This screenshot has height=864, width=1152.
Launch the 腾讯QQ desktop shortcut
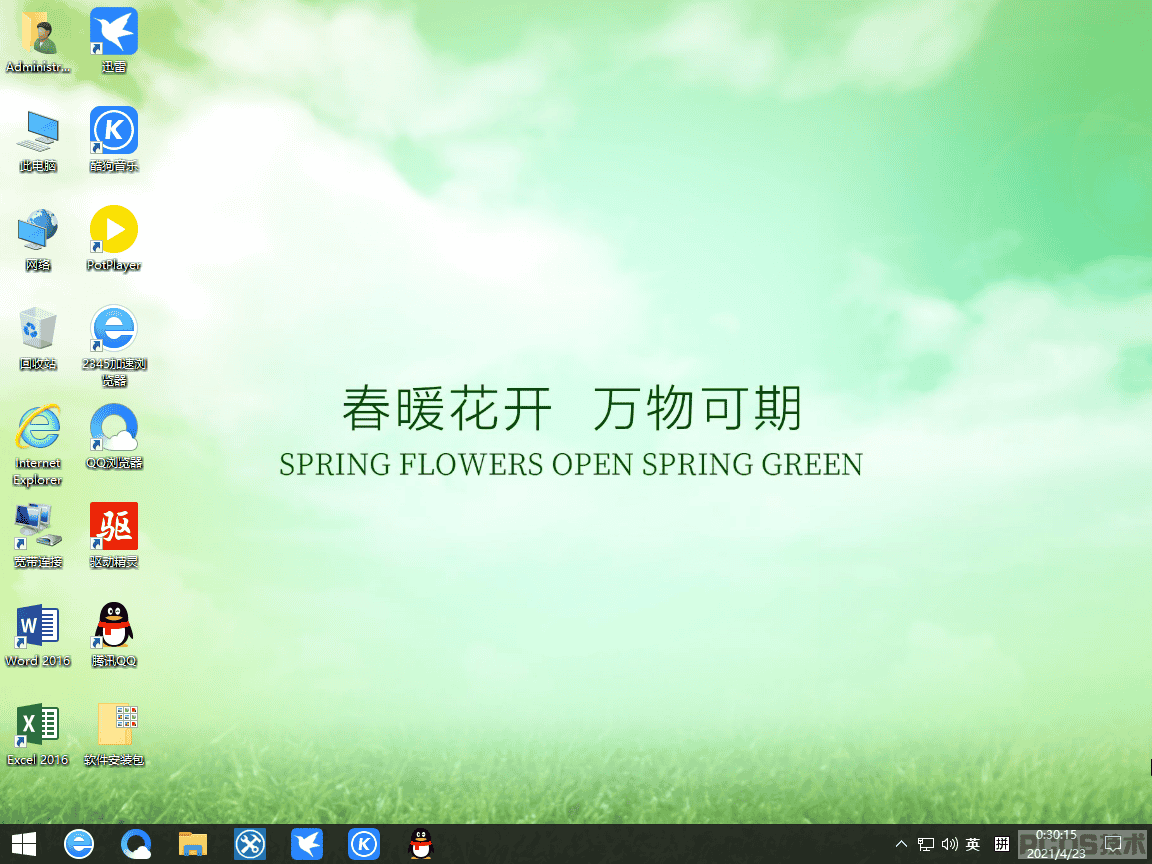point(114,636)
